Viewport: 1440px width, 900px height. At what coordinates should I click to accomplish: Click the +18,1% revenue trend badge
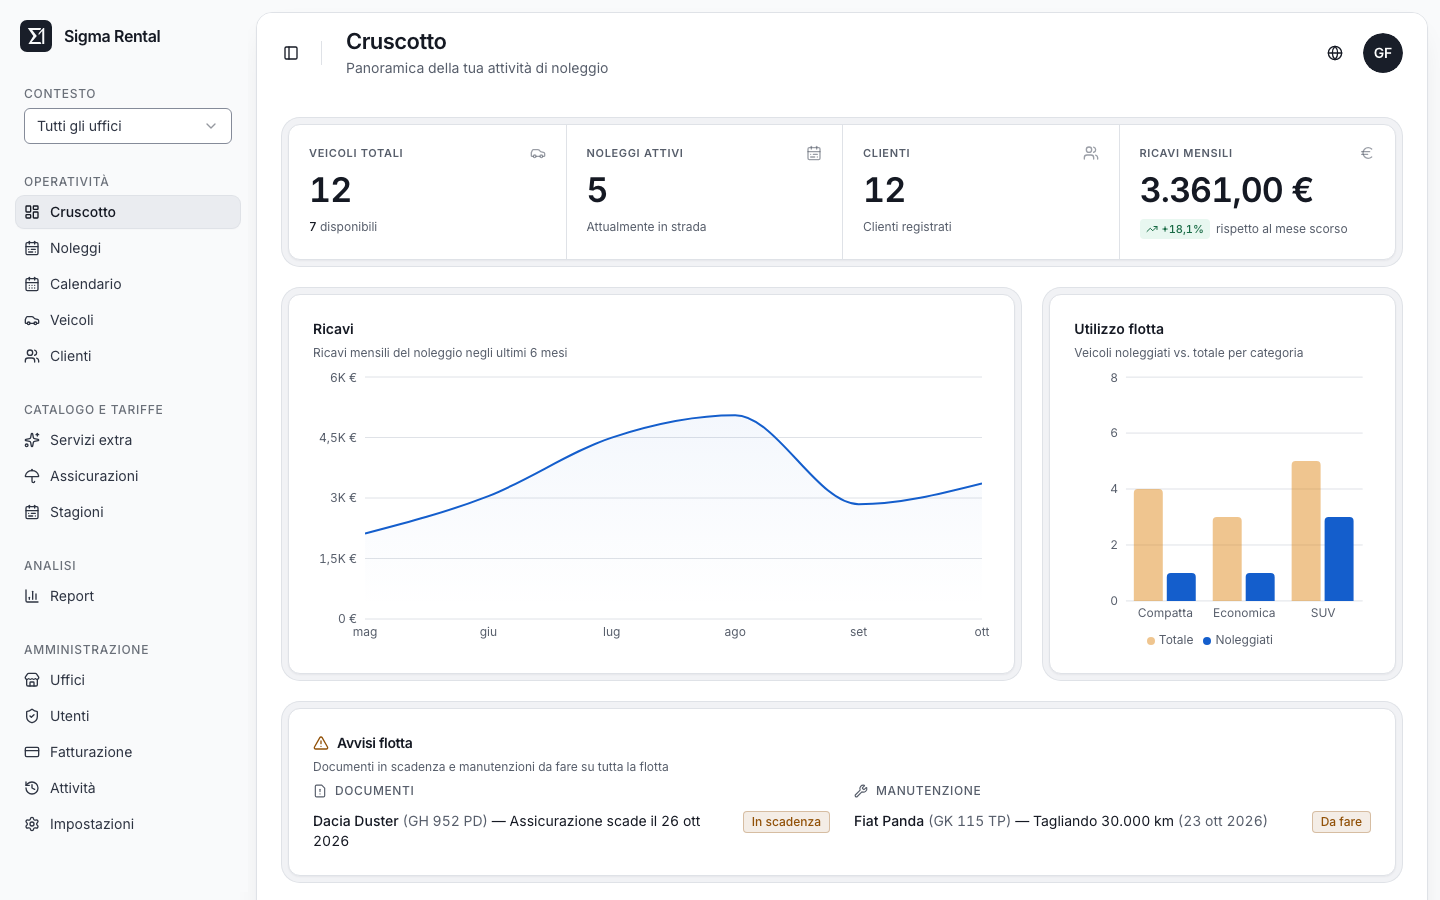coord(1175,229)
